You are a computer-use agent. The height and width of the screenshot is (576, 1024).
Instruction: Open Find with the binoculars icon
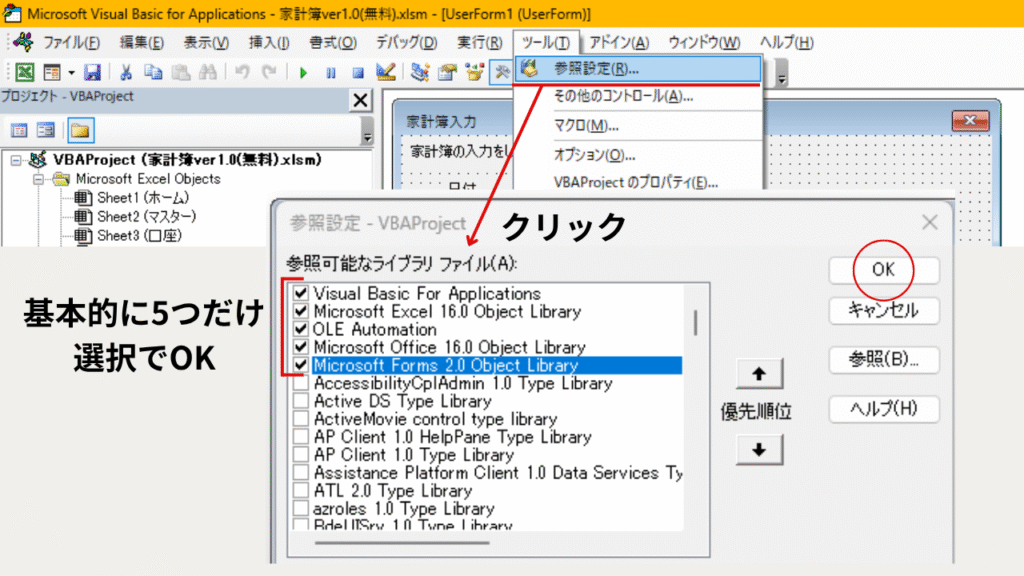pyautogui.click(x=208, y=72)
